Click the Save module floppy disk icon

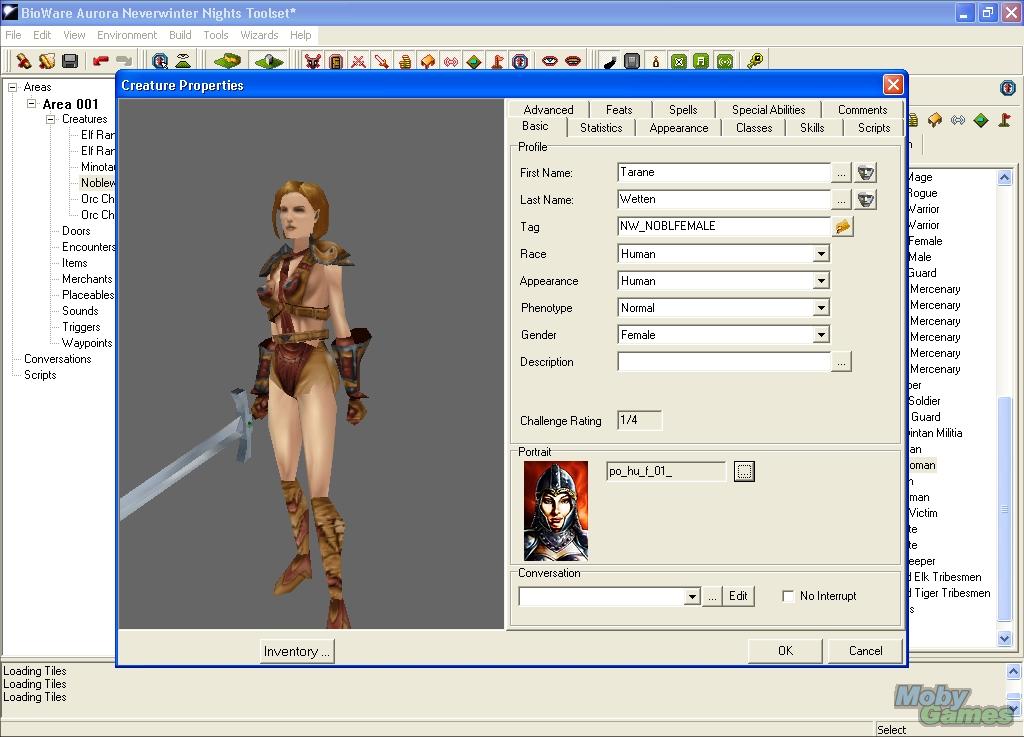(70, 61)
